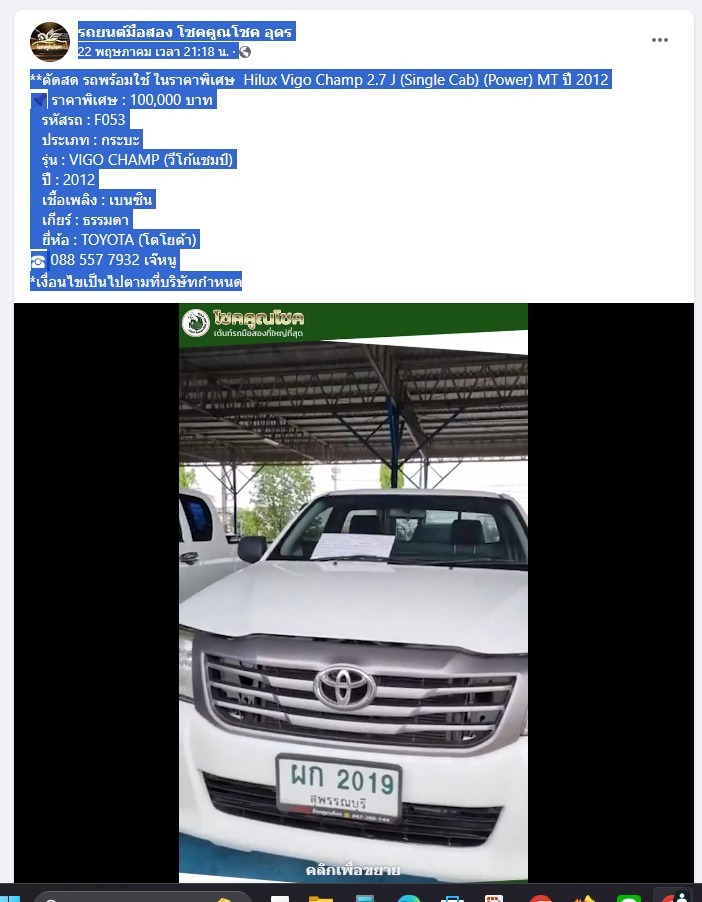The height and width of the screenshot is (902, 702).
Task: Click the โชคคูณโชค logo in the video
Action: [x=243, y=323]
